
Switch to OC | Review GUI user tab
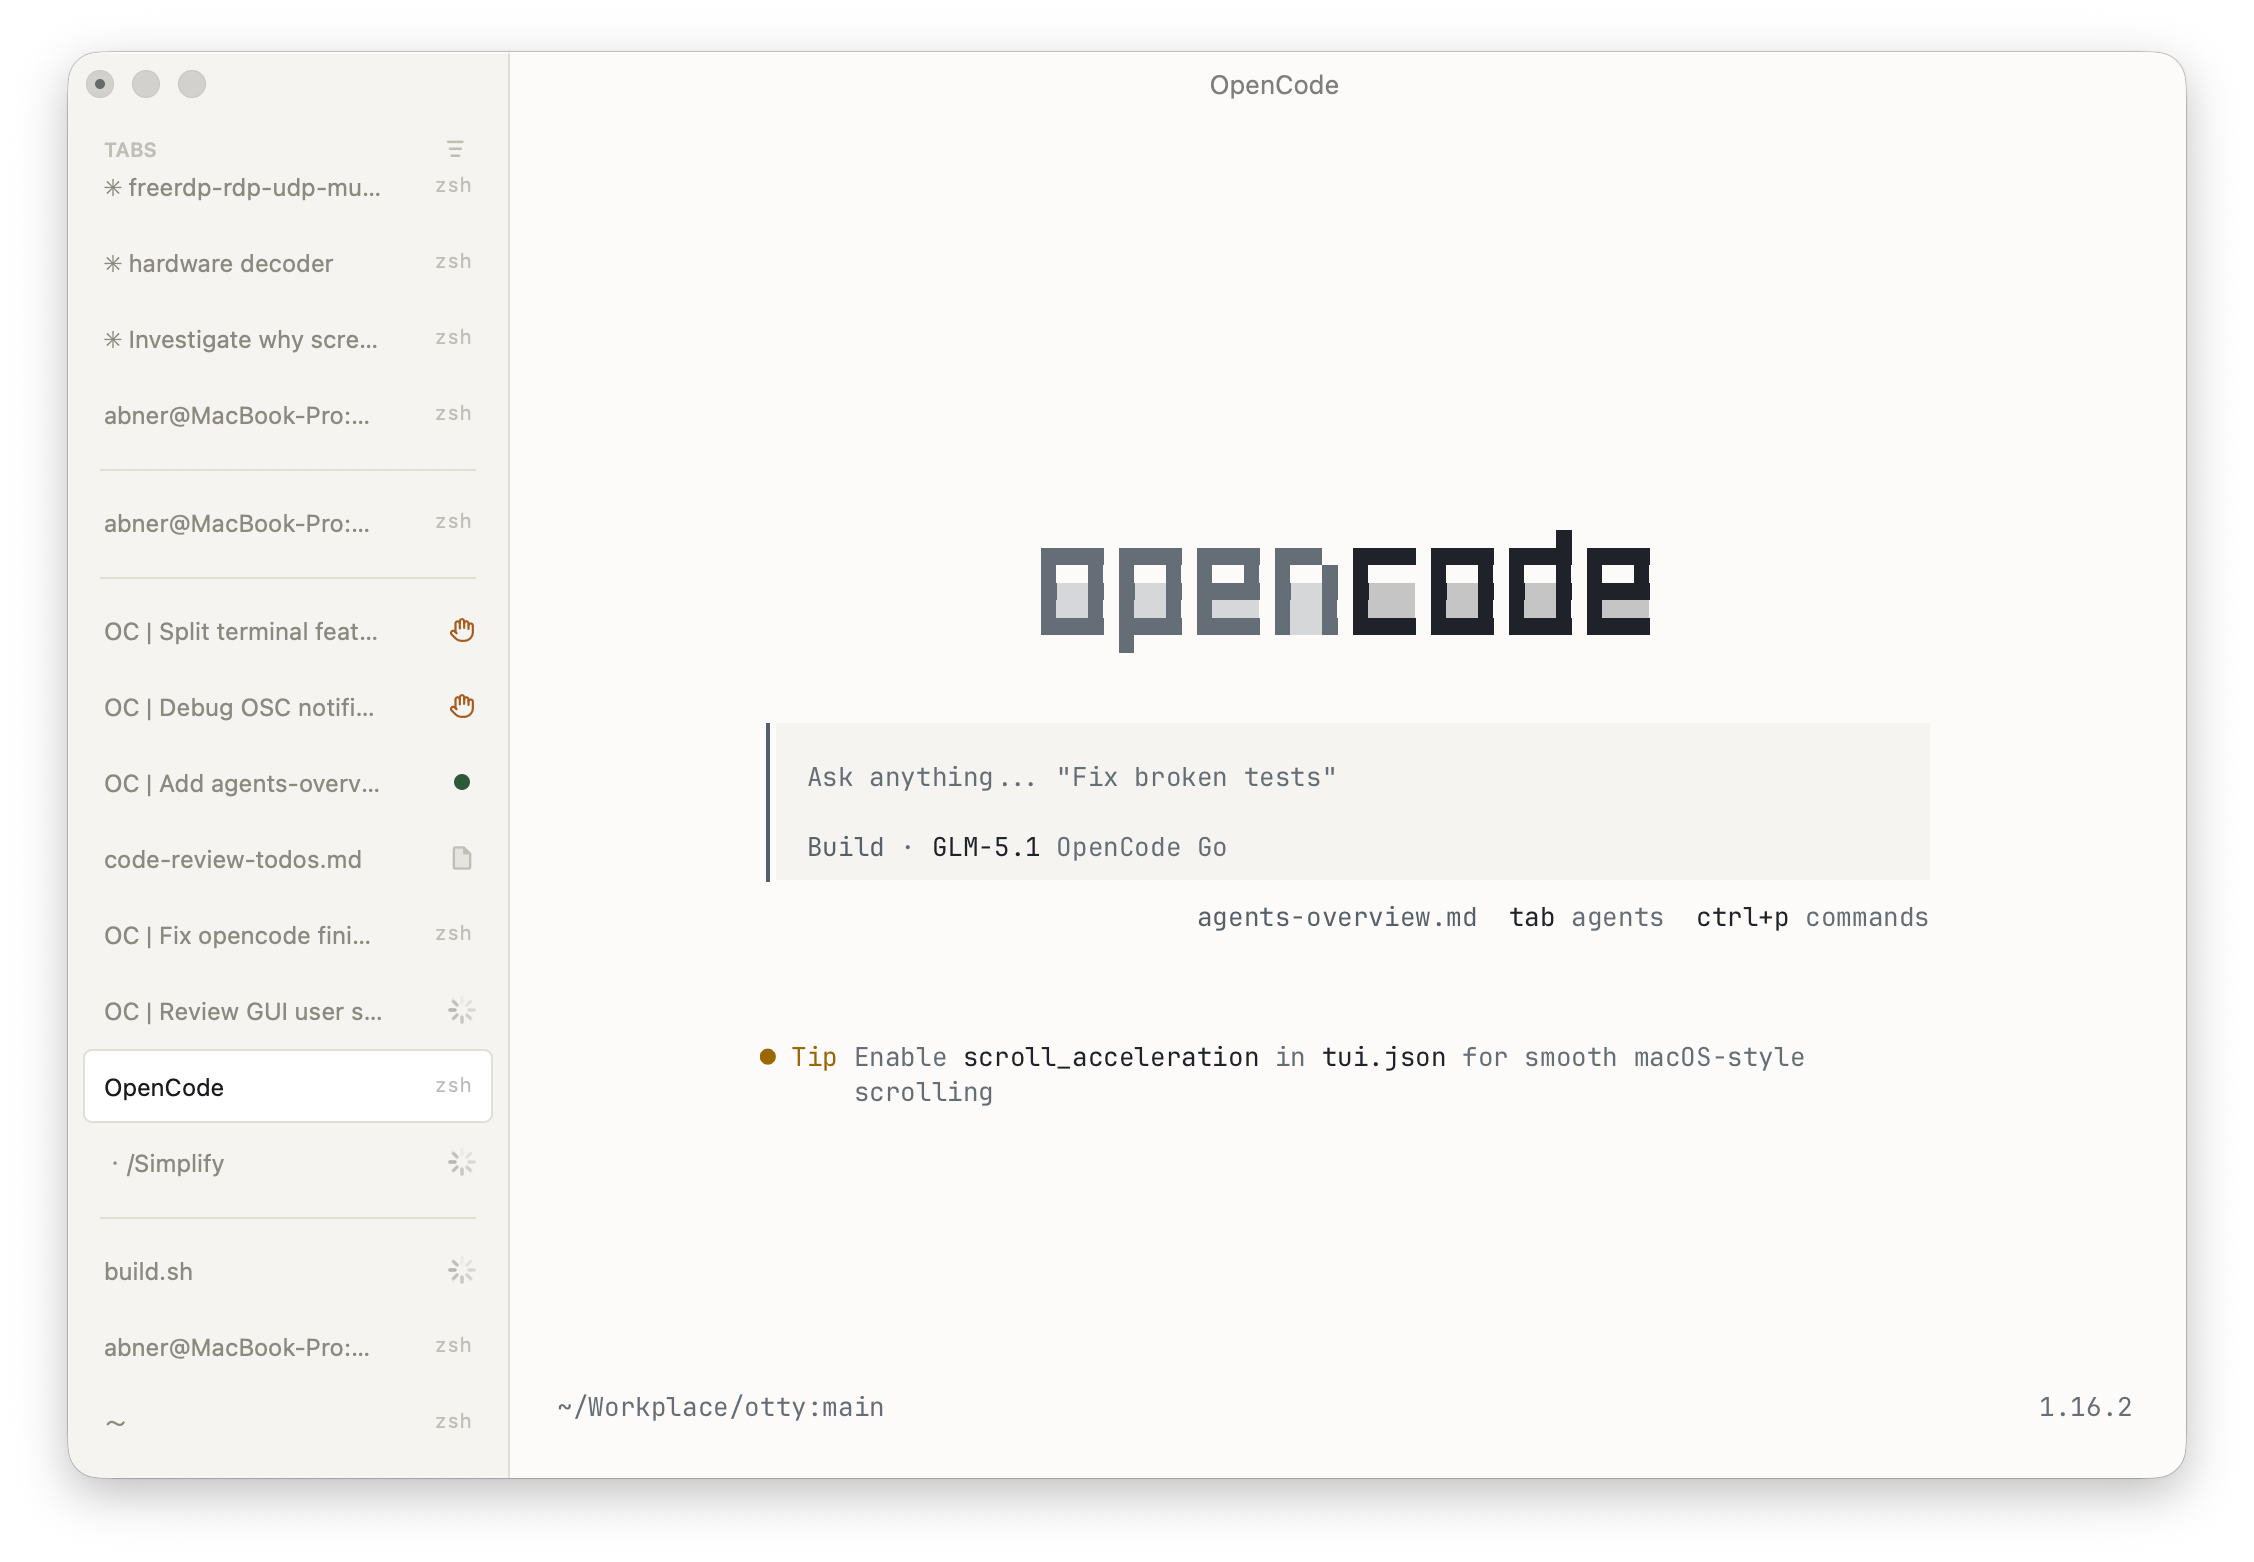[288, 1011]
